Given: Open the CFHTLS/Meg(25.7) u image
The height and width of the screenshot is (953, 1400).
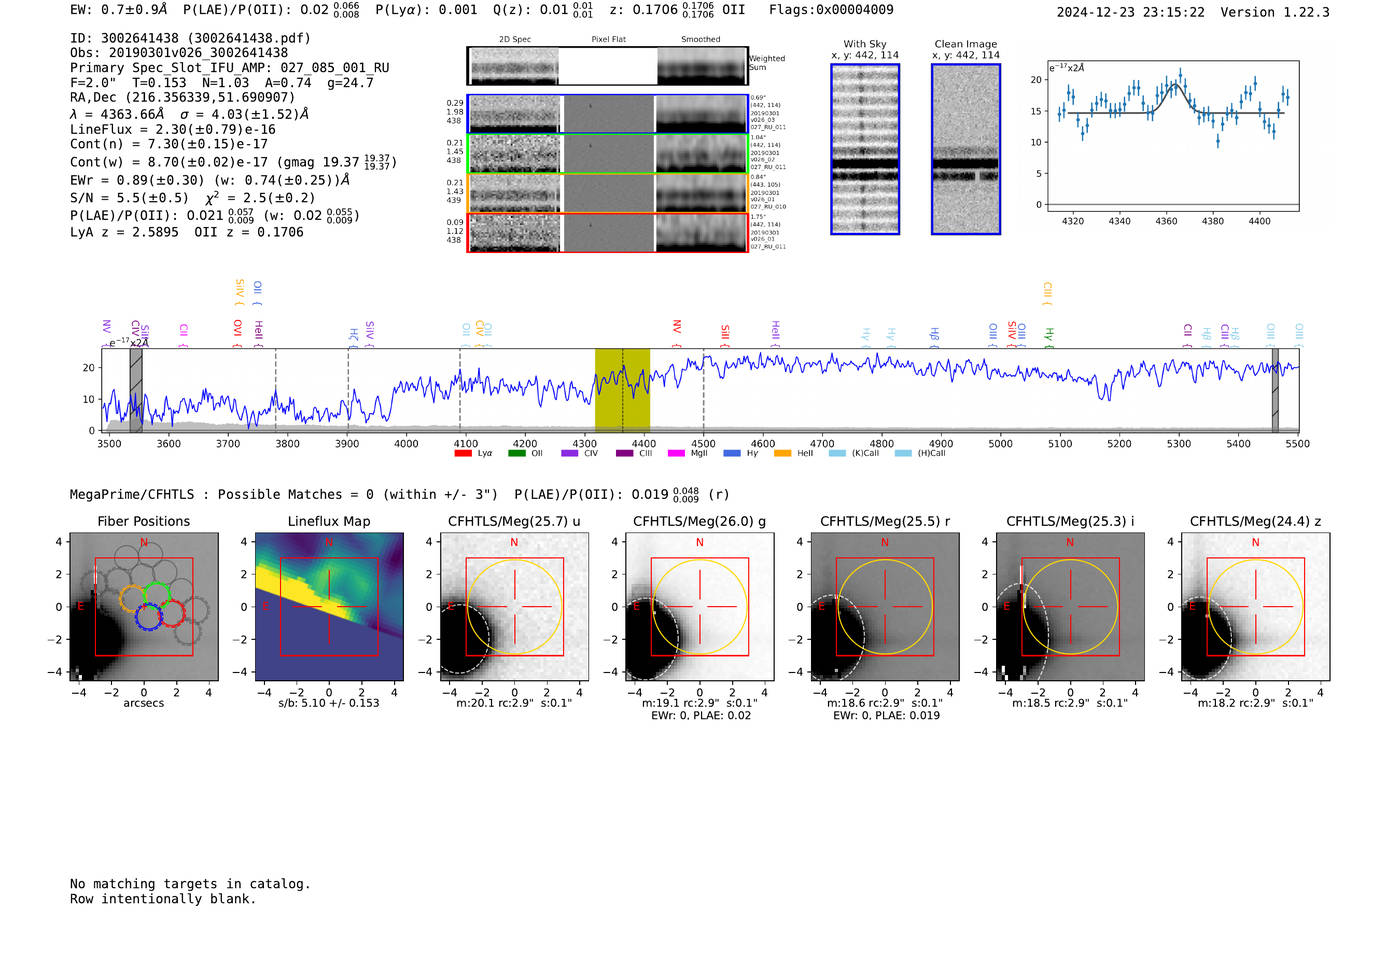Looking at the screenshot, I should 514,607.
